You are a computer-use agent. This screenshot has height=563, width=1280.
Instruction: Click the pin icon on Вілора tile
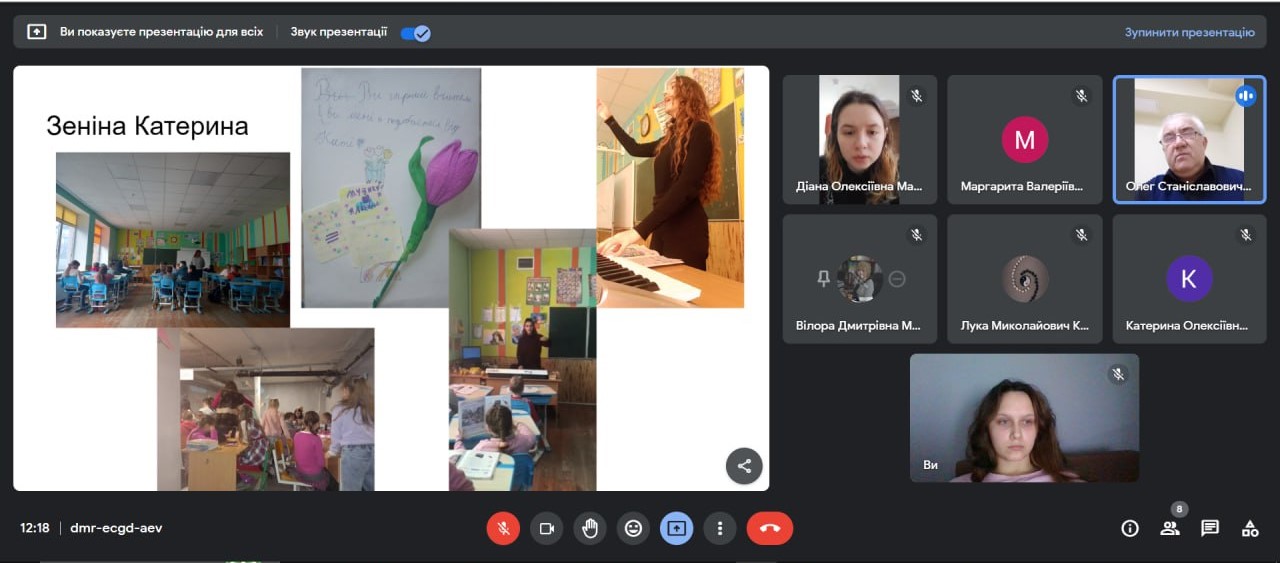pyautogui.click(x=824, y=279)
